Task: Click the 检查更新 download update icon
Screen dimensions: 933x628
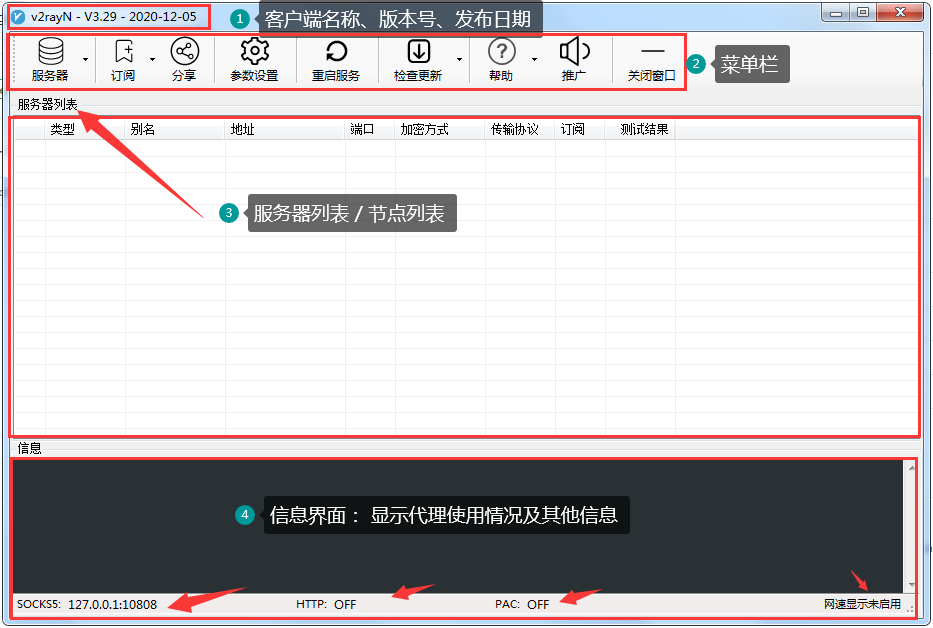Action: [x=418, y=52]
